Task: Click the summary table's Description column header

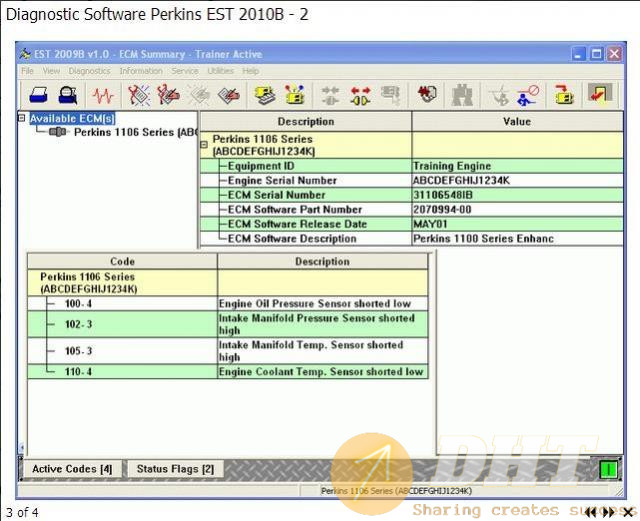Action: 306,122
